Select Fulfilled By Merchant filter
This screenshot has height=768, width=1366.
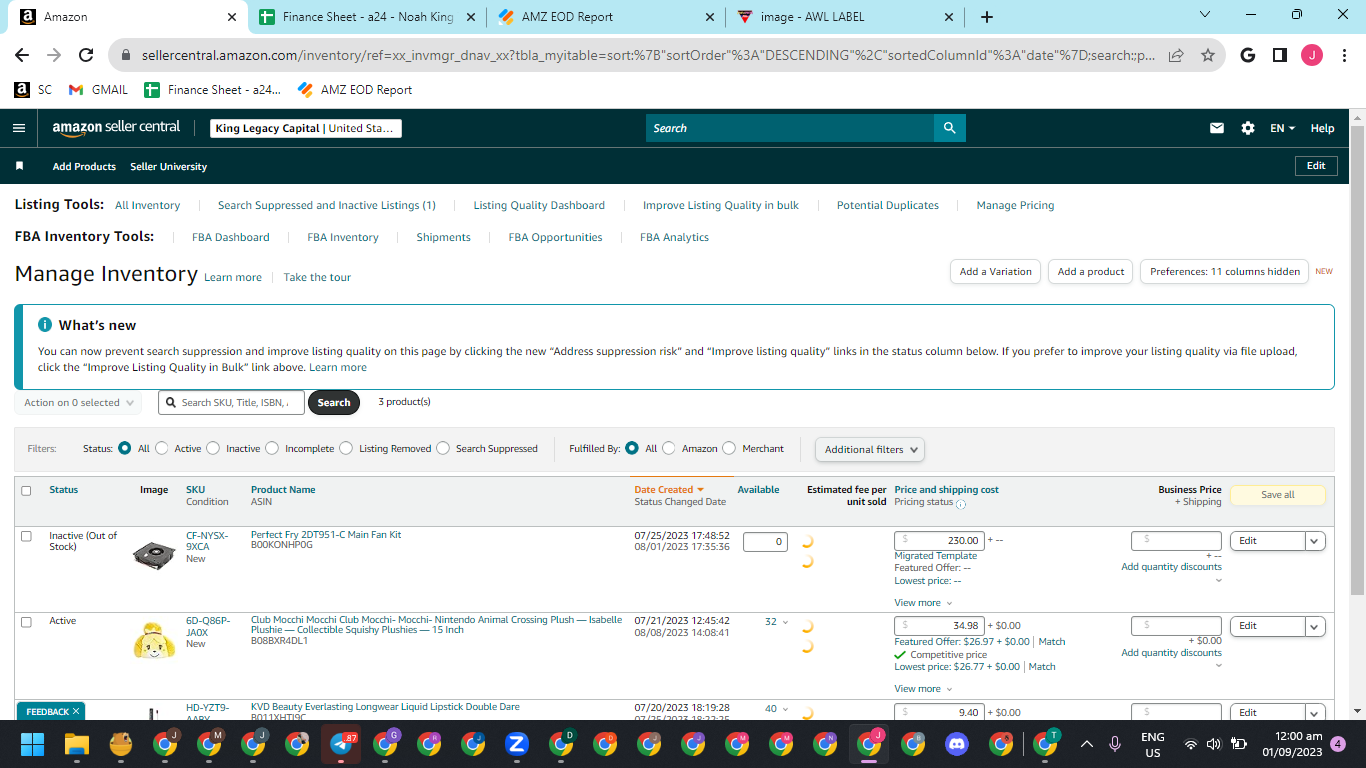click(x=729, y=449)
